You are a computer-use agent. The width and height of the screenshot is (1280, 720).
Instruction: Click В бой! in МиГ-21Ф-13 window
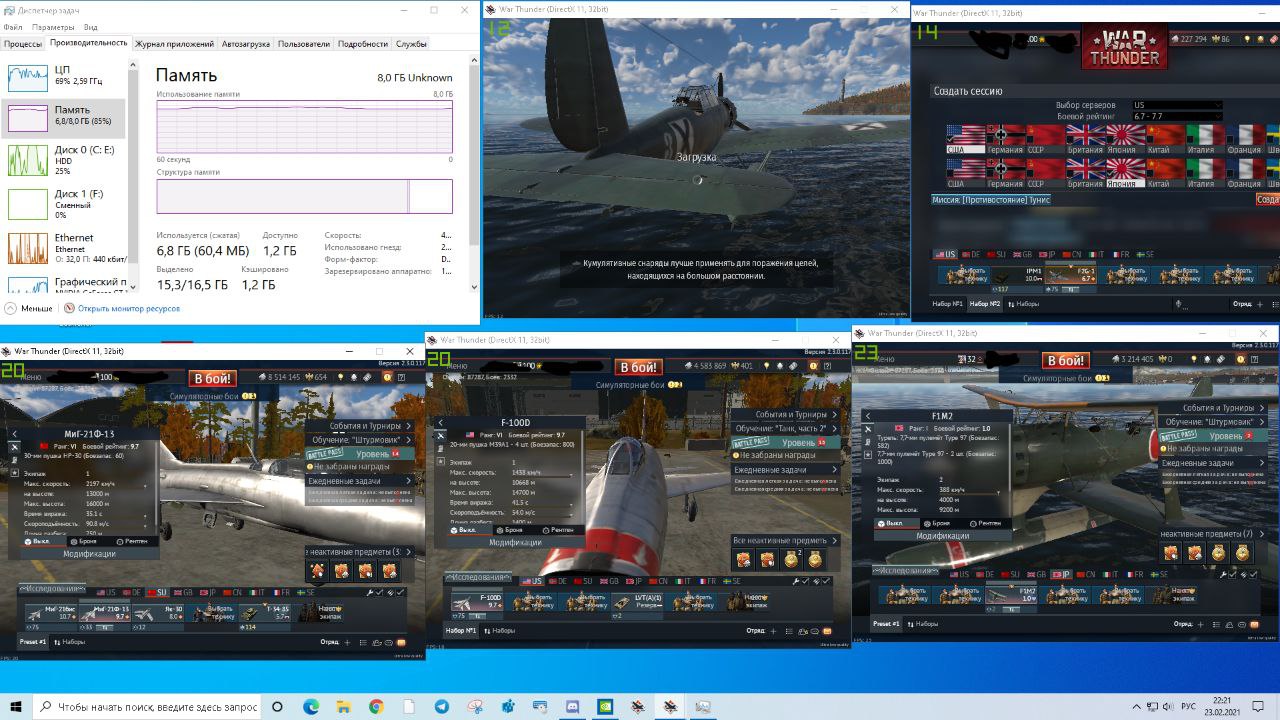click(212, 379)
